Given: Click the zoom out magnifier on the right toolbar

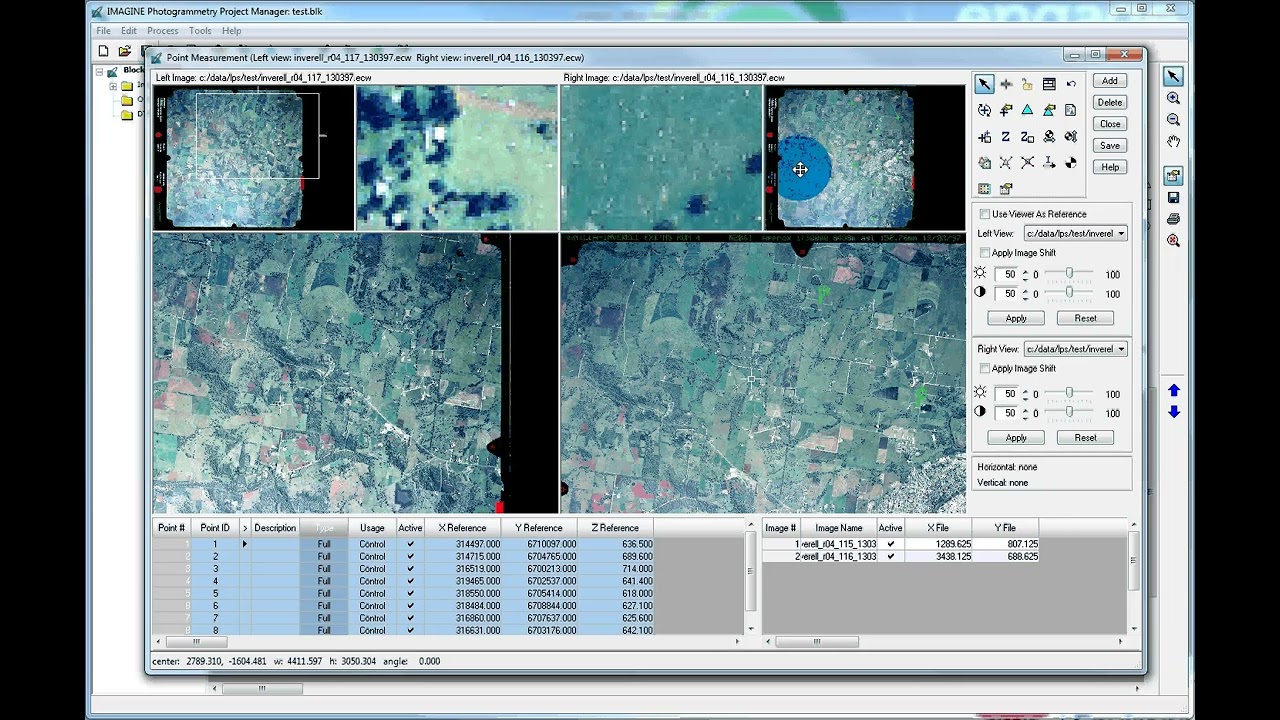Looking at the screenshot, I should pos(1173,120).
